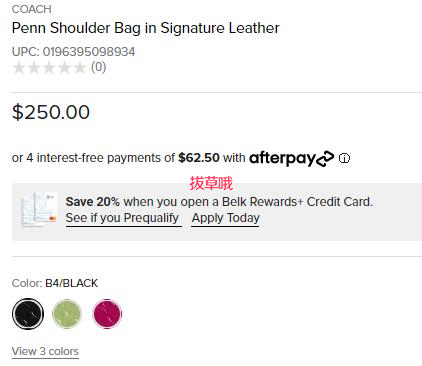This screenshot has width=422, height=366.
Task: Pick the magenta pink color swatch
Action: [x=107, y=314]
